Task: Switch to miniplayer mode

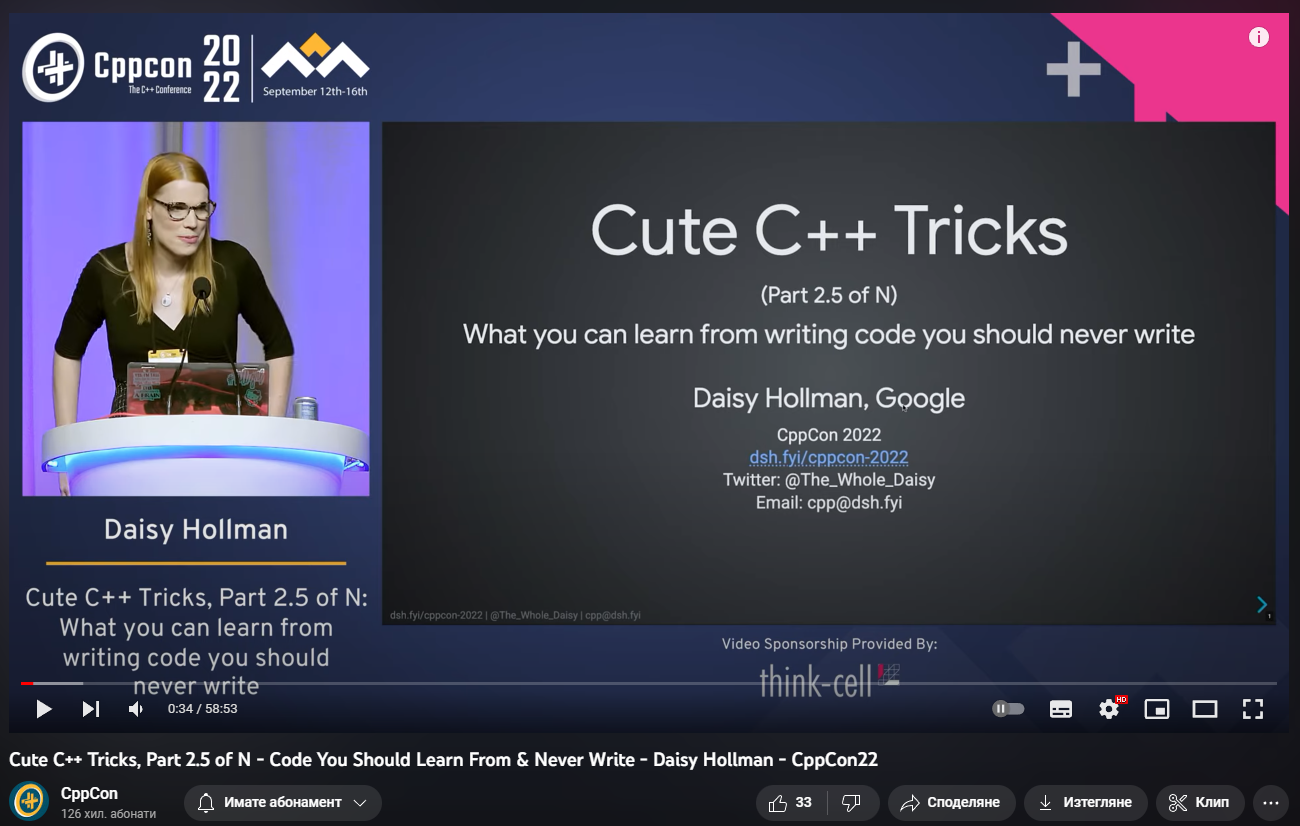Action: pos(1157,709)
